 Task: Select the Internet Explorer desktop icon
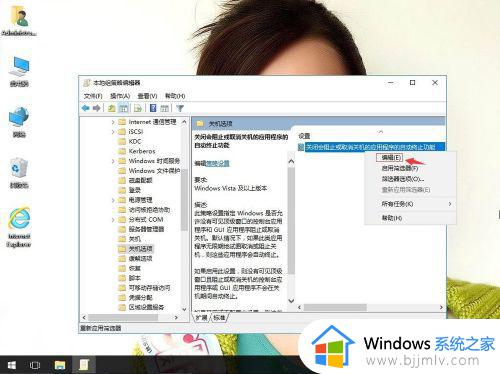point(19,227)
